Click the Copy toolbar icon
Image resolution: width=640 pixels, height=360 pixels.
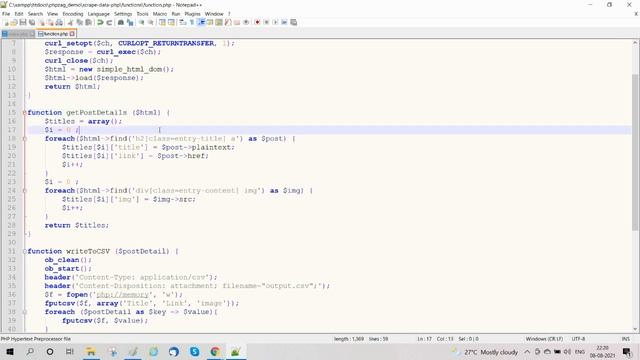(x=80, y=22)
